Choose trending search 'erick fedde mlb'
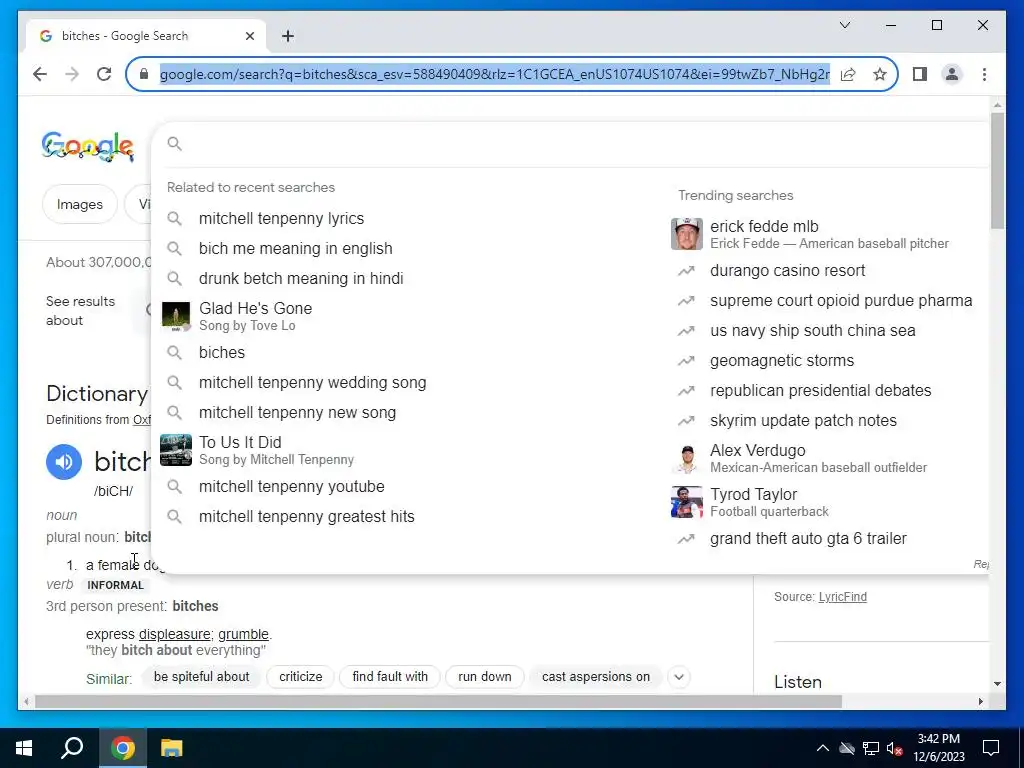Screen dimensions: 1024x768 764,226
